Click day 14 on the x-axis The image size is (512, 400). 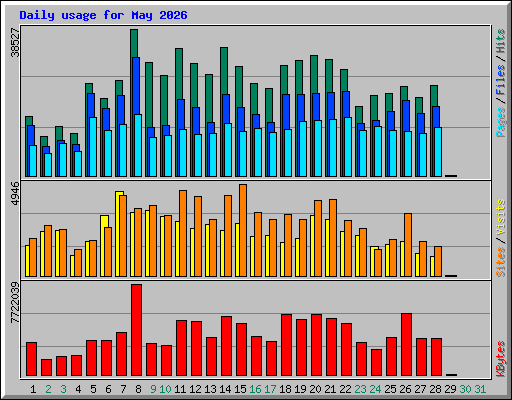tap(225, 389)
